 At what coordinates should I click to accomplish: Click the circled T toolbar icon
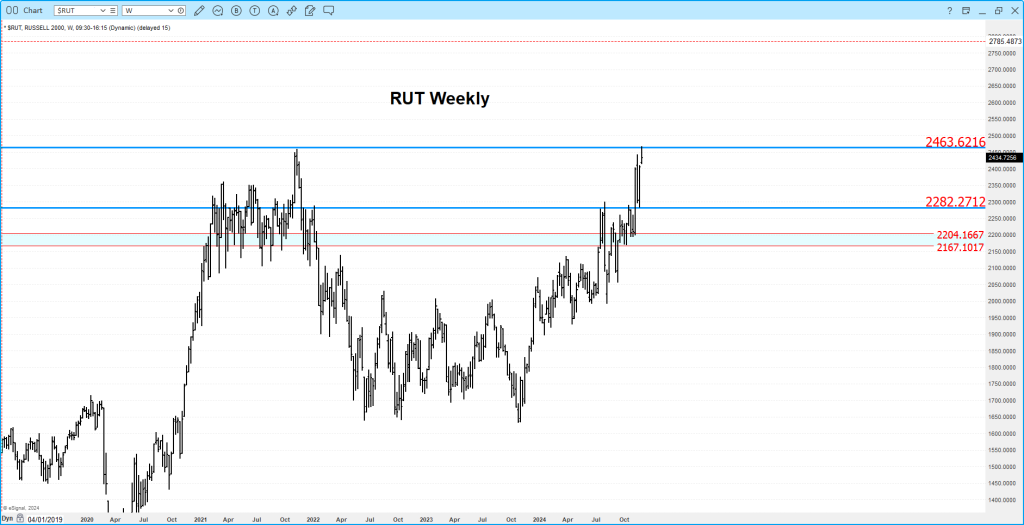tap(255, 10)
